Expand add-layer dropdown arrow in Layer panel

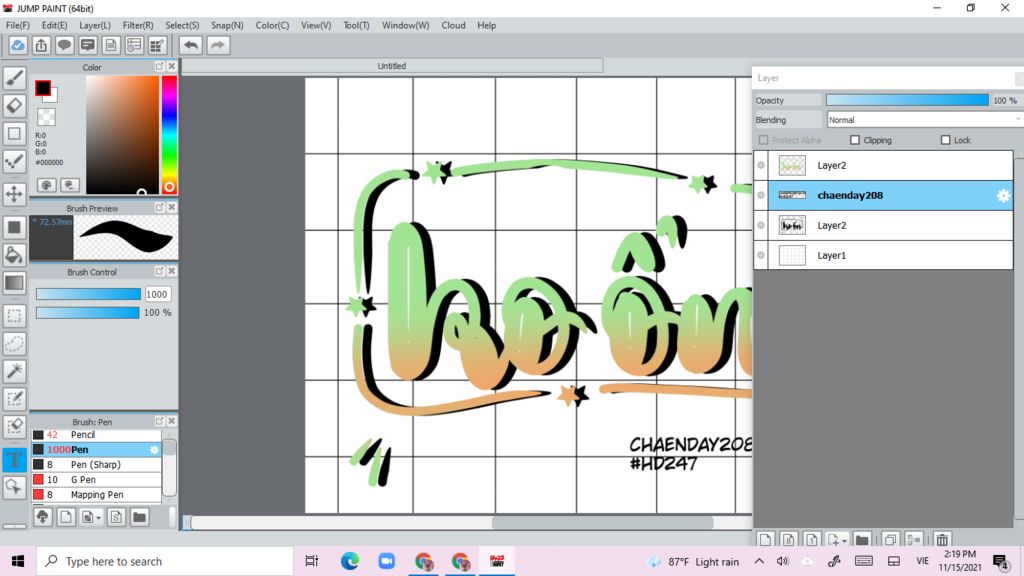coord(844,541)
